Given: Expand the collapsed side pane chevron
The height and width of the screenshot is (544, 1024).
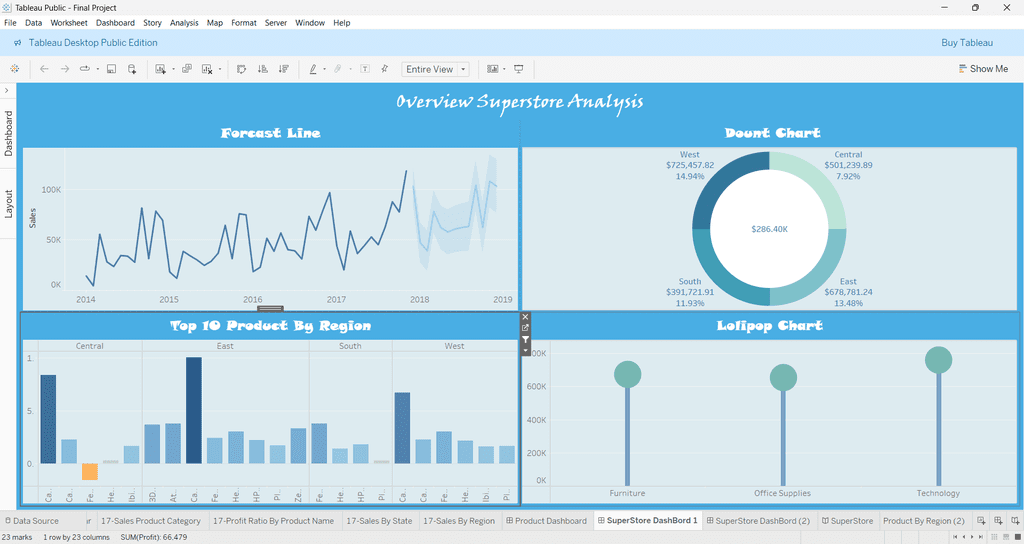Looking at the screenshot, I should pos(7,90).
